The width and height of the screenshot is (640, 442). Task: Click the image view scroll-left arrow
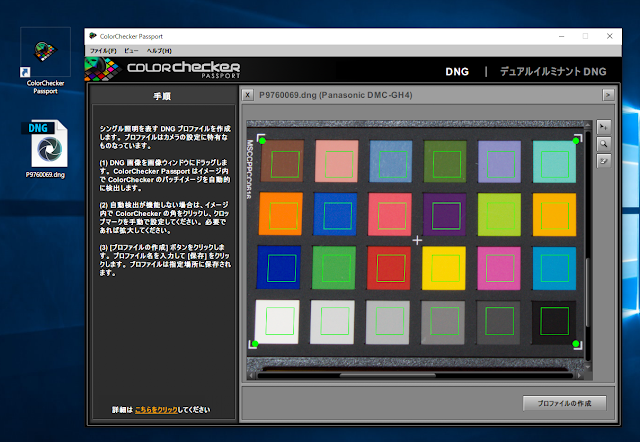tap(251, 375)
